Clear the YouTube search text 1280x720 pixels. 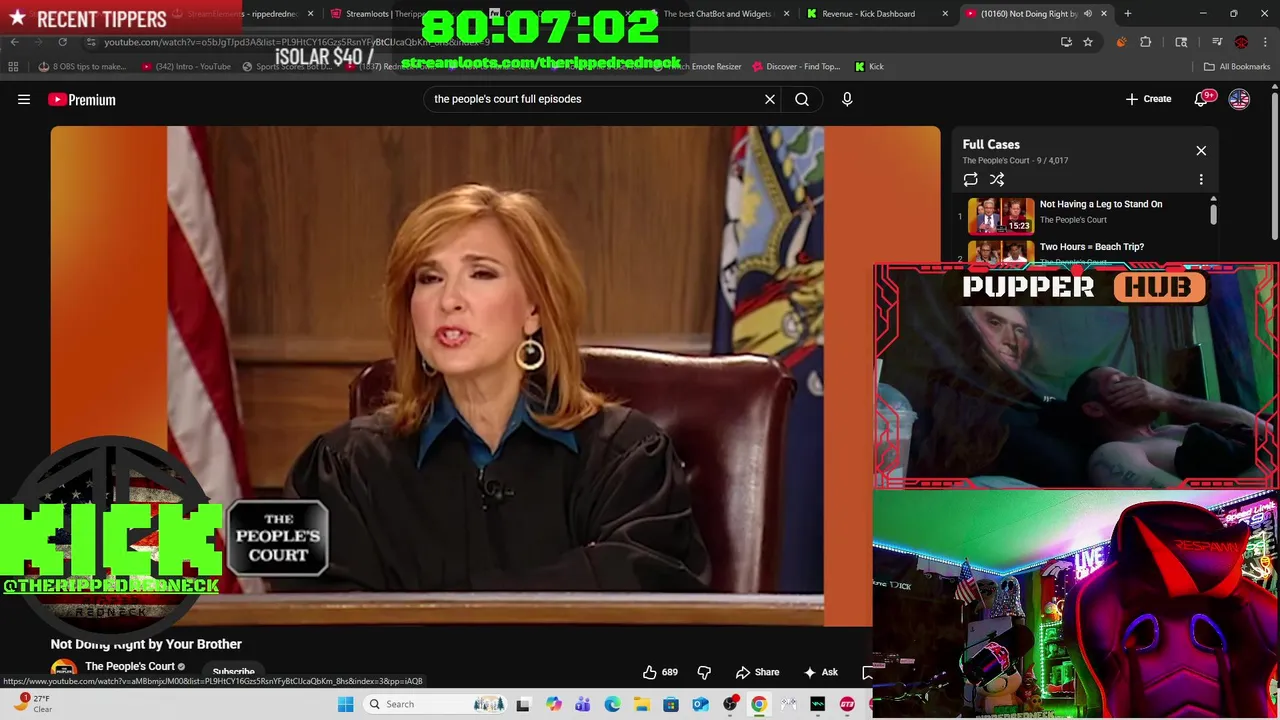click(770, 99)
